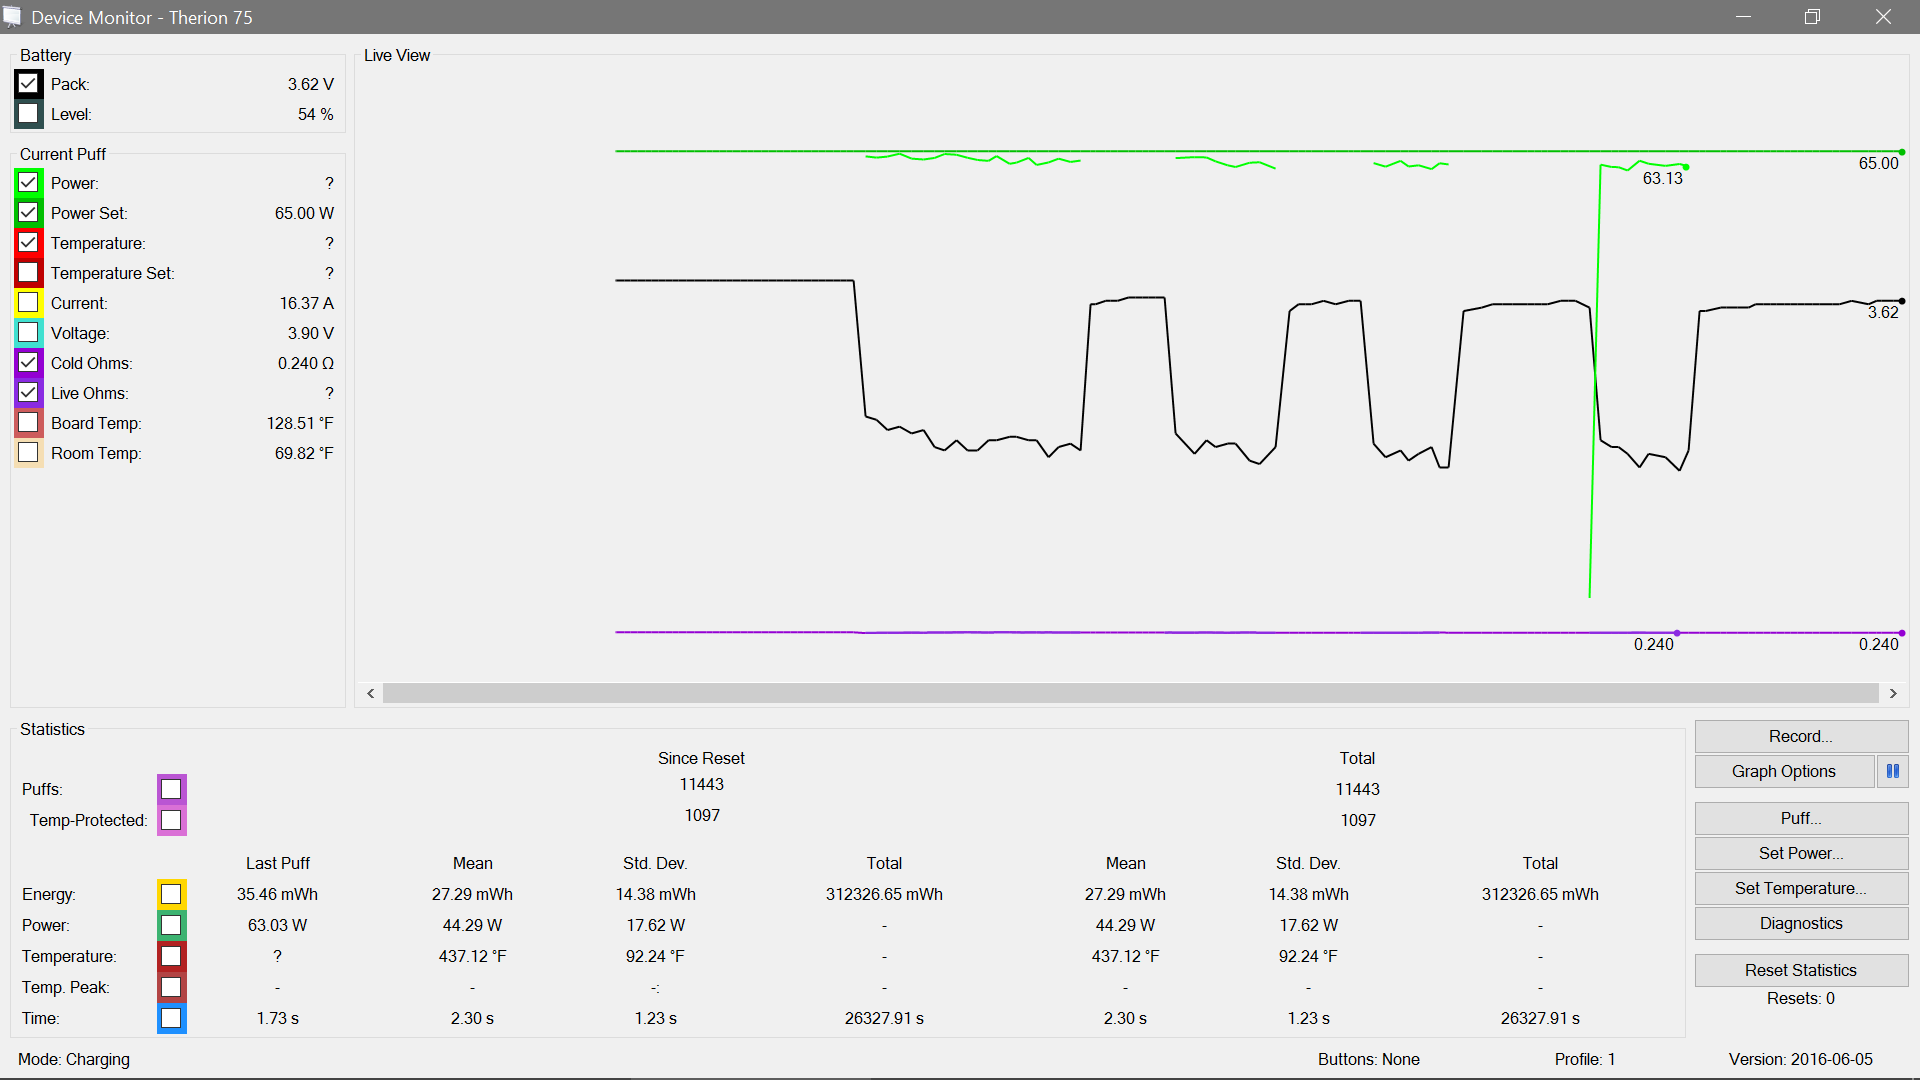
Task: Open Diagnostics
Action: 1800,923
